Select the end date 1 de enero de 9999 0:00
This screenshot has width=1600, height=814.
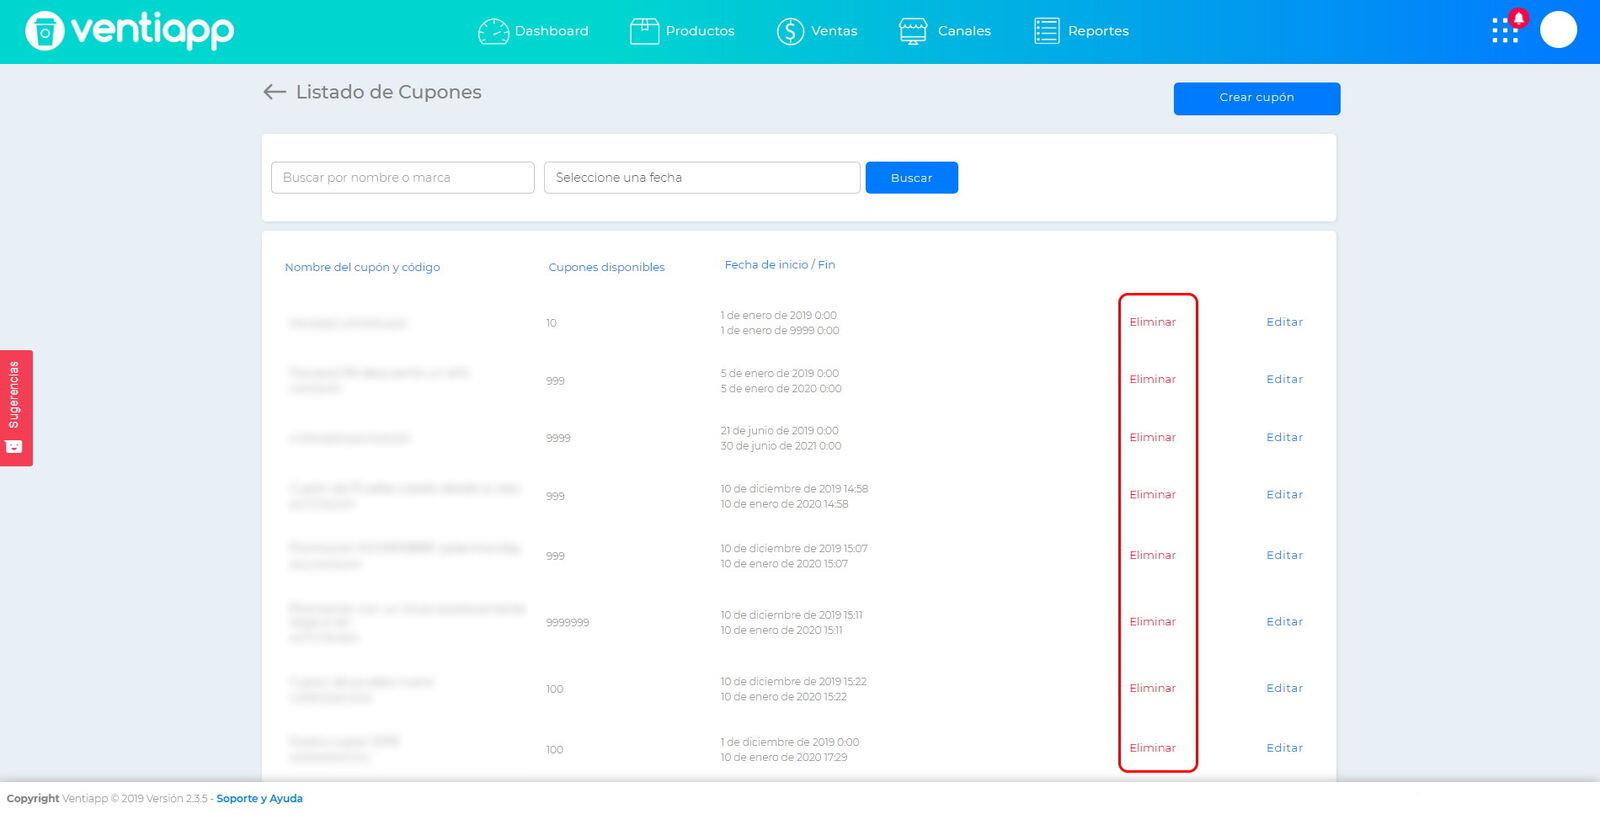[x=780, y=331]
